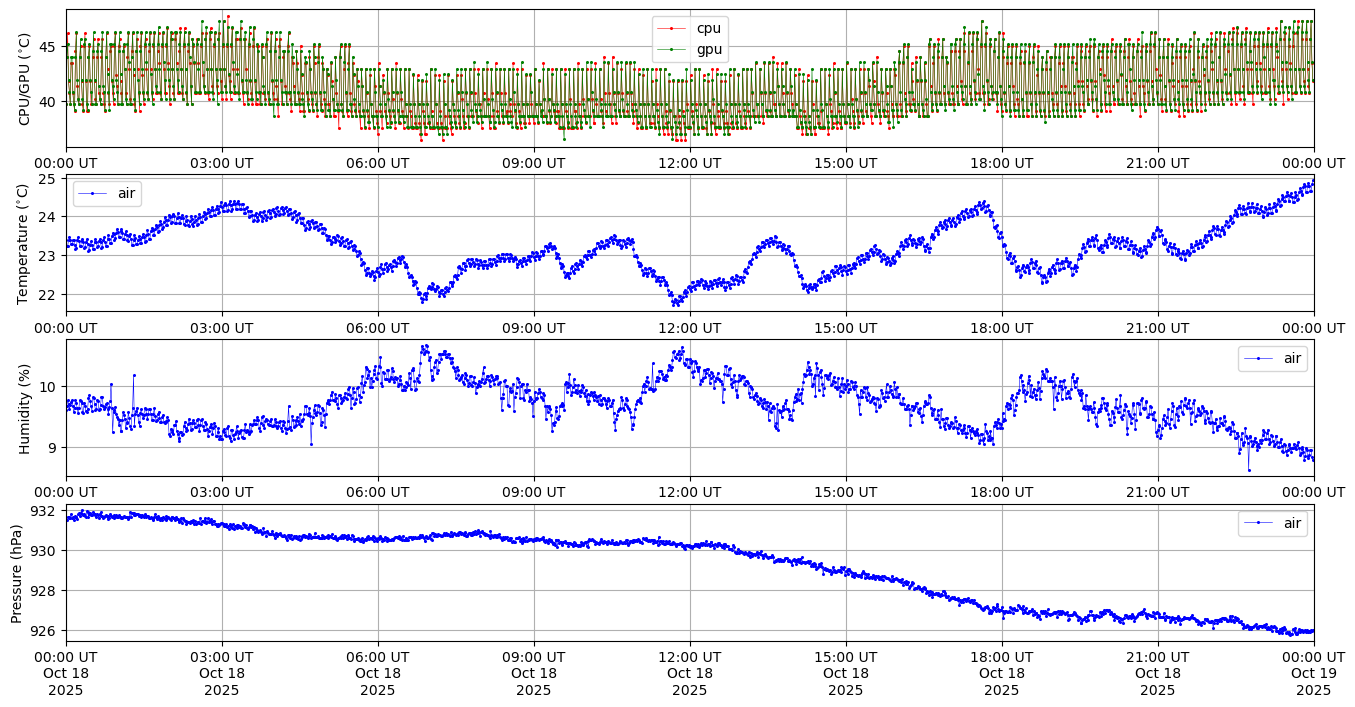Screen dimensions: 1355x707
Task: Click the Humidity (%) y-axis label
Action: [25, 408]
